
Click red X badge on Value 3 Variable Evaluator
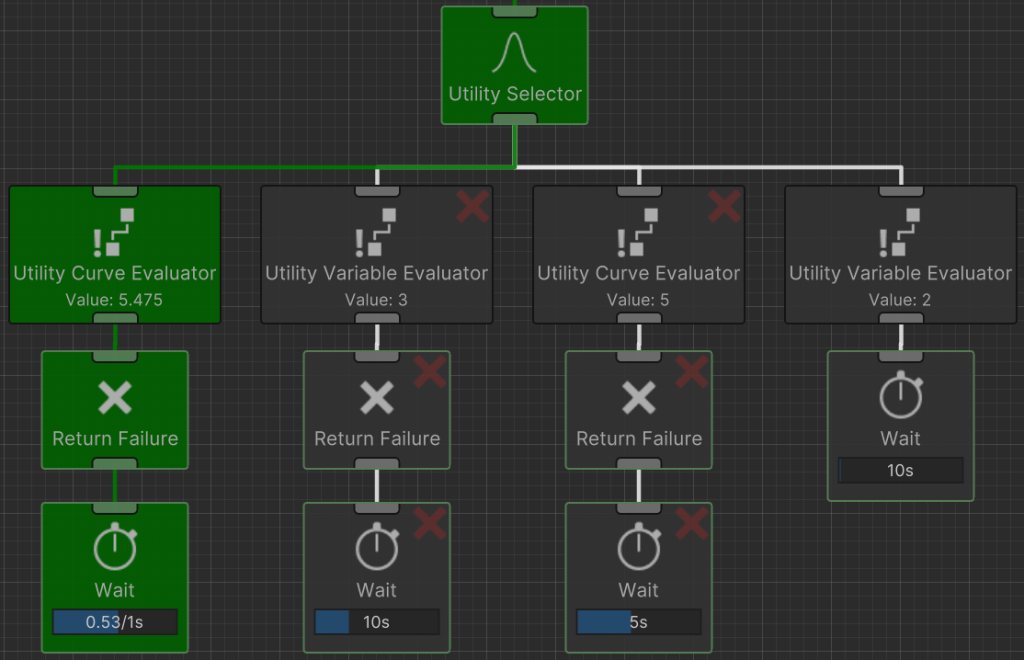[472, 207]
